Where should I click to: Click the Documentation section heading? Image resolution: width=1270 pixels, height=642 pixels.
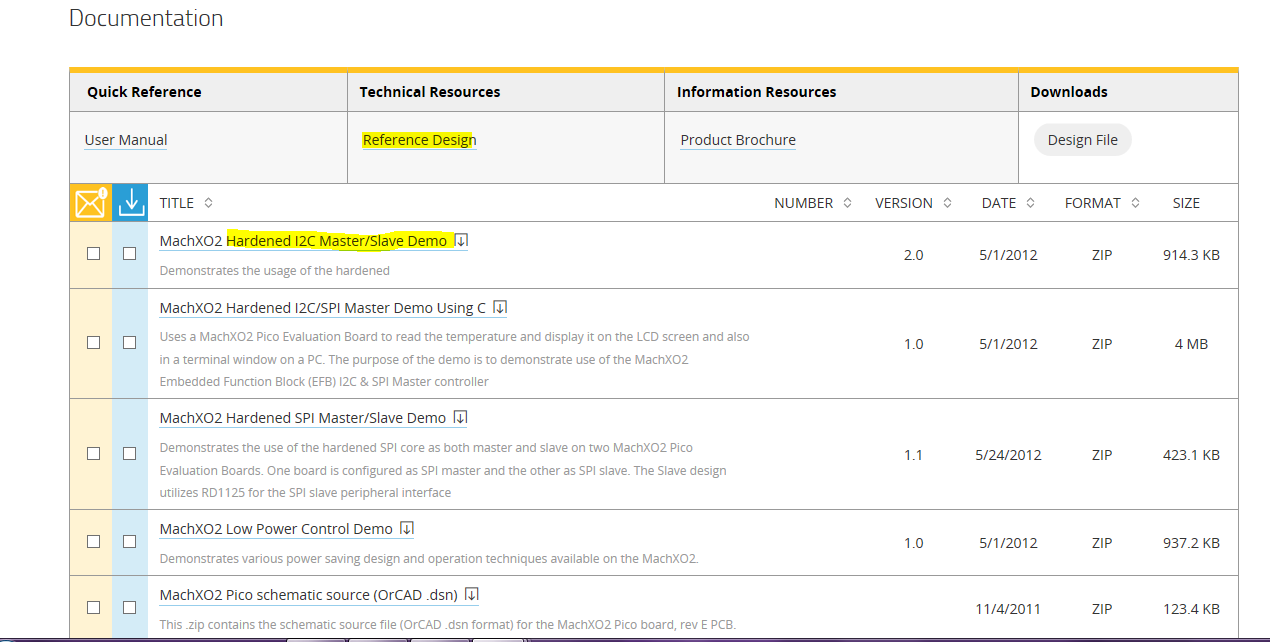click(146, 18)
